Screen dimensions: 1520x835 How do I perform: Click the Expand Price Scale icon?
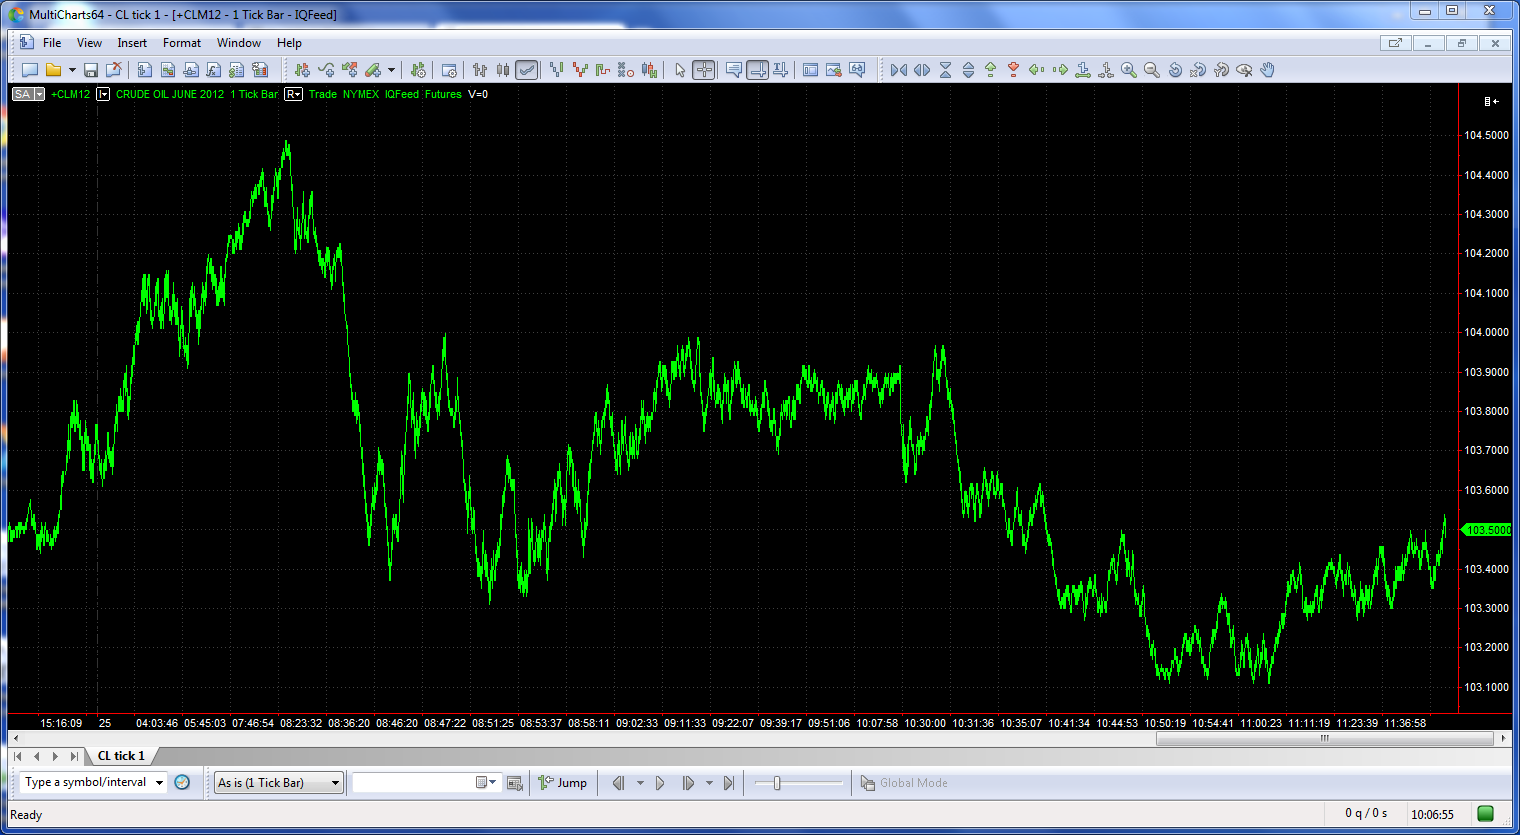coord(968,70)
